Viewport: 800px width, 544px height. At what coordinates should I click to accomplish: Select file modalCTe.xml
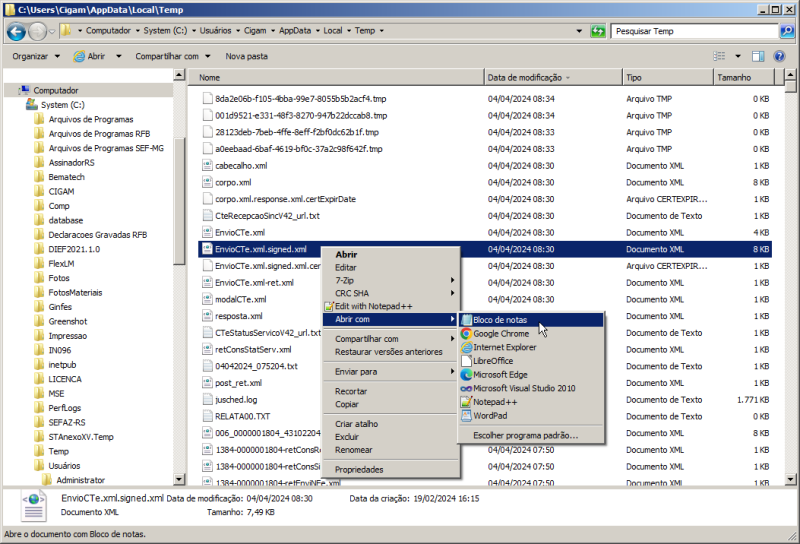coord(240,300)
